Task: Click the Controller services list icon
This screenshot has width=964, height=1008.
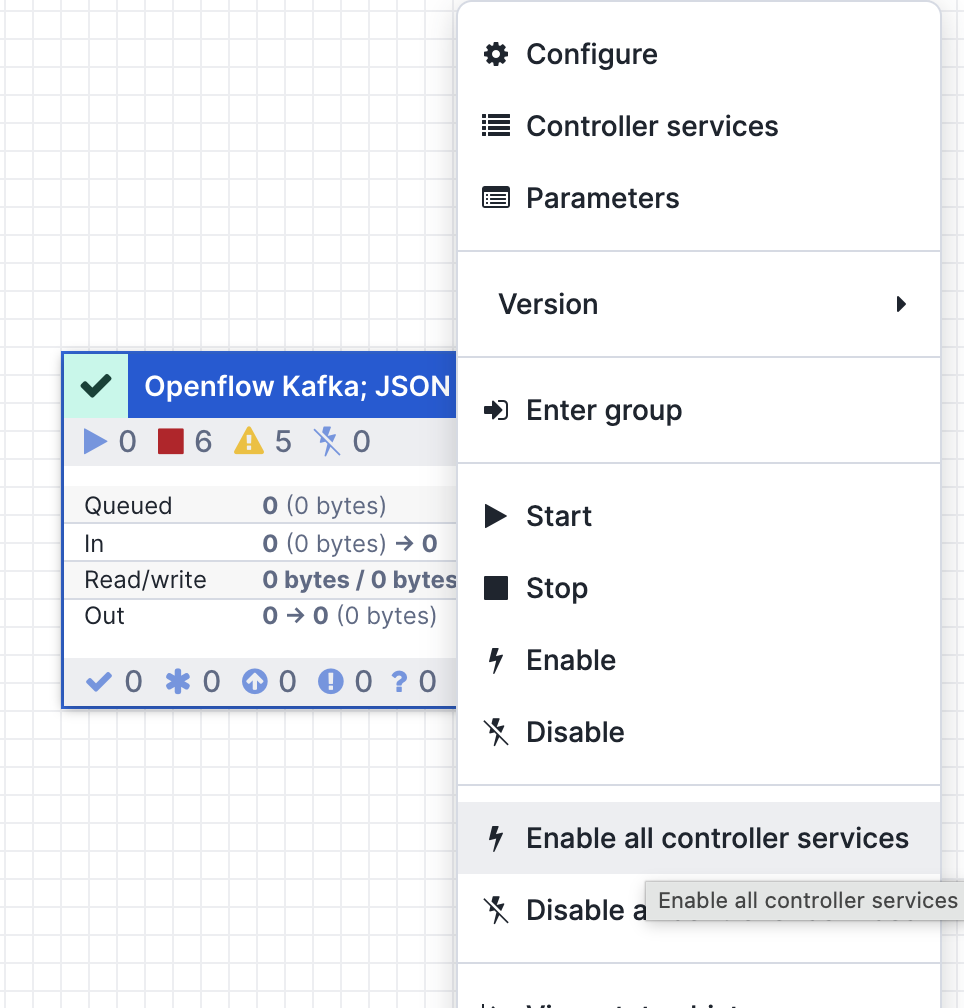Action: pos(495,125)
